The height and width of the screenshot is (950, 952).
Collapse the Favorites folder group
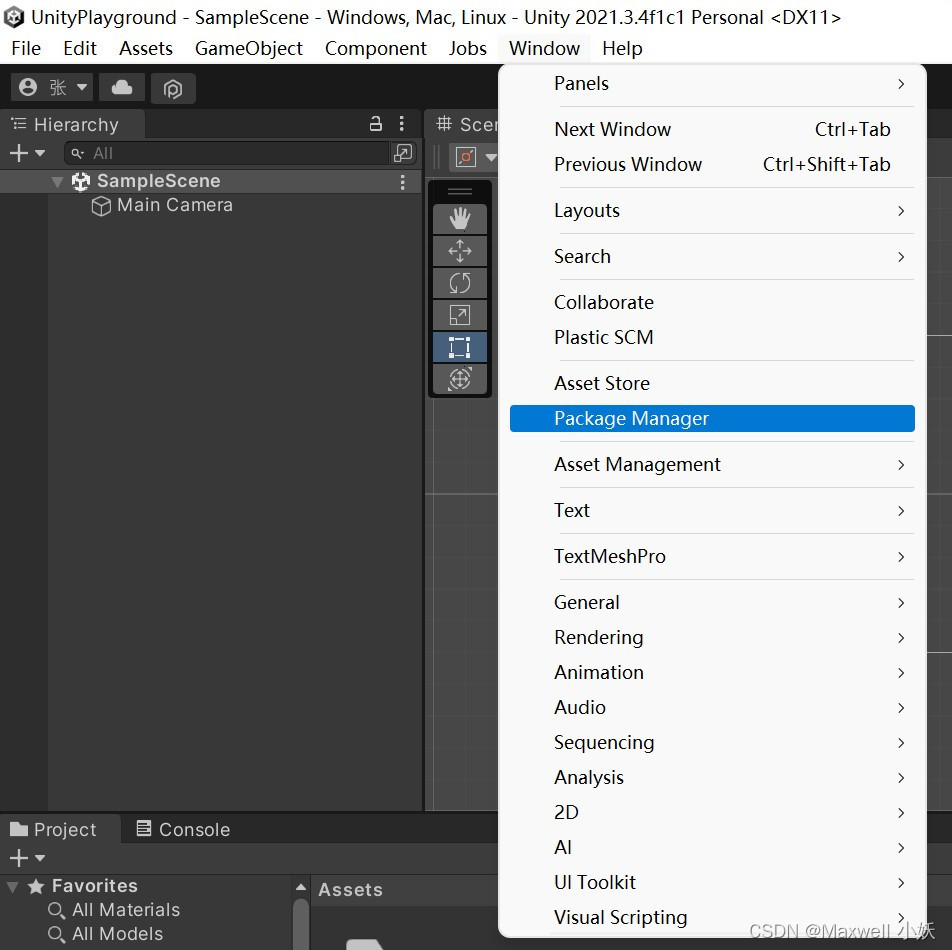(12, 886)
